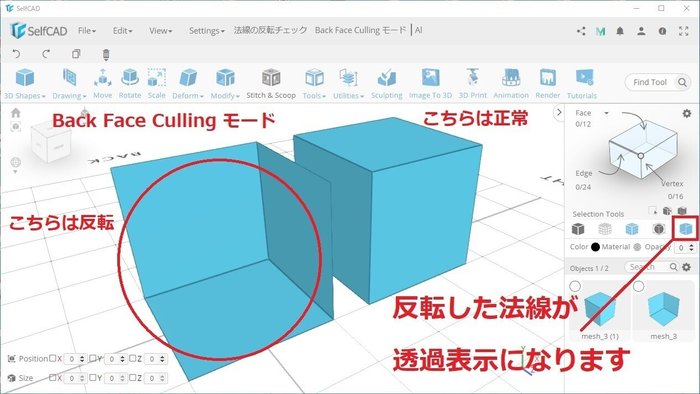Viewport: 700px width, 394px height.
Task: Open the File menu
Action: tap(87, 31)
